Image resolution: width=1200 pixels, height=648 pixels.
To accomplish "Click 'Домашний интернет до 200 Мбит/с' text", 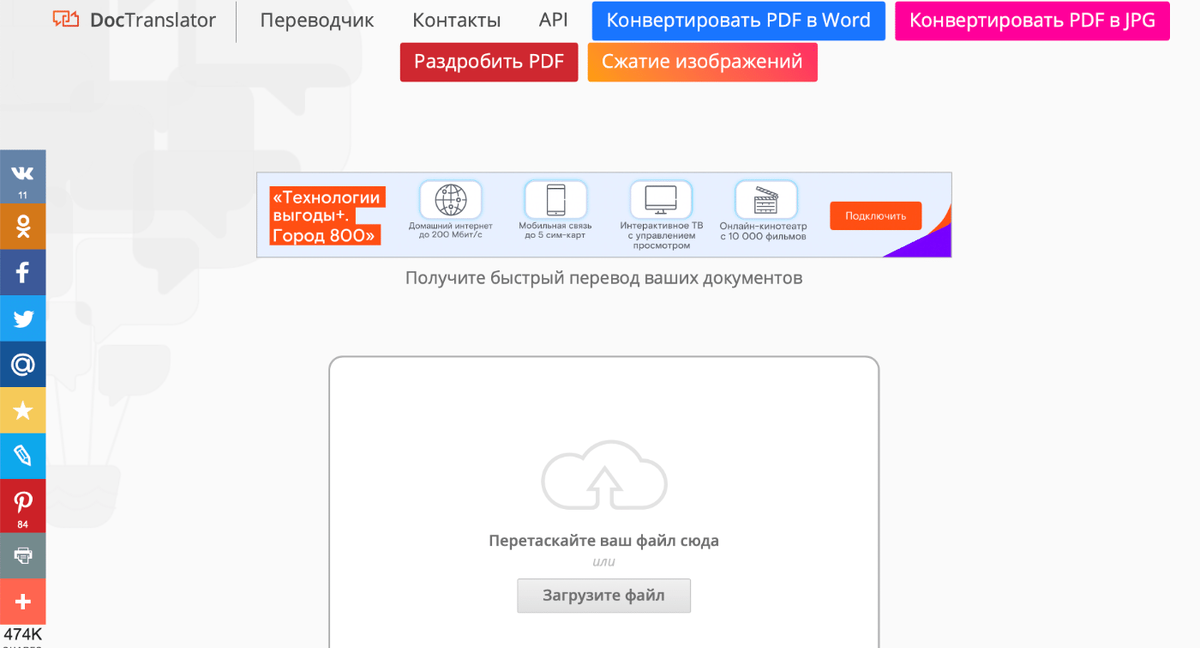I will click(x=450, y=231).
